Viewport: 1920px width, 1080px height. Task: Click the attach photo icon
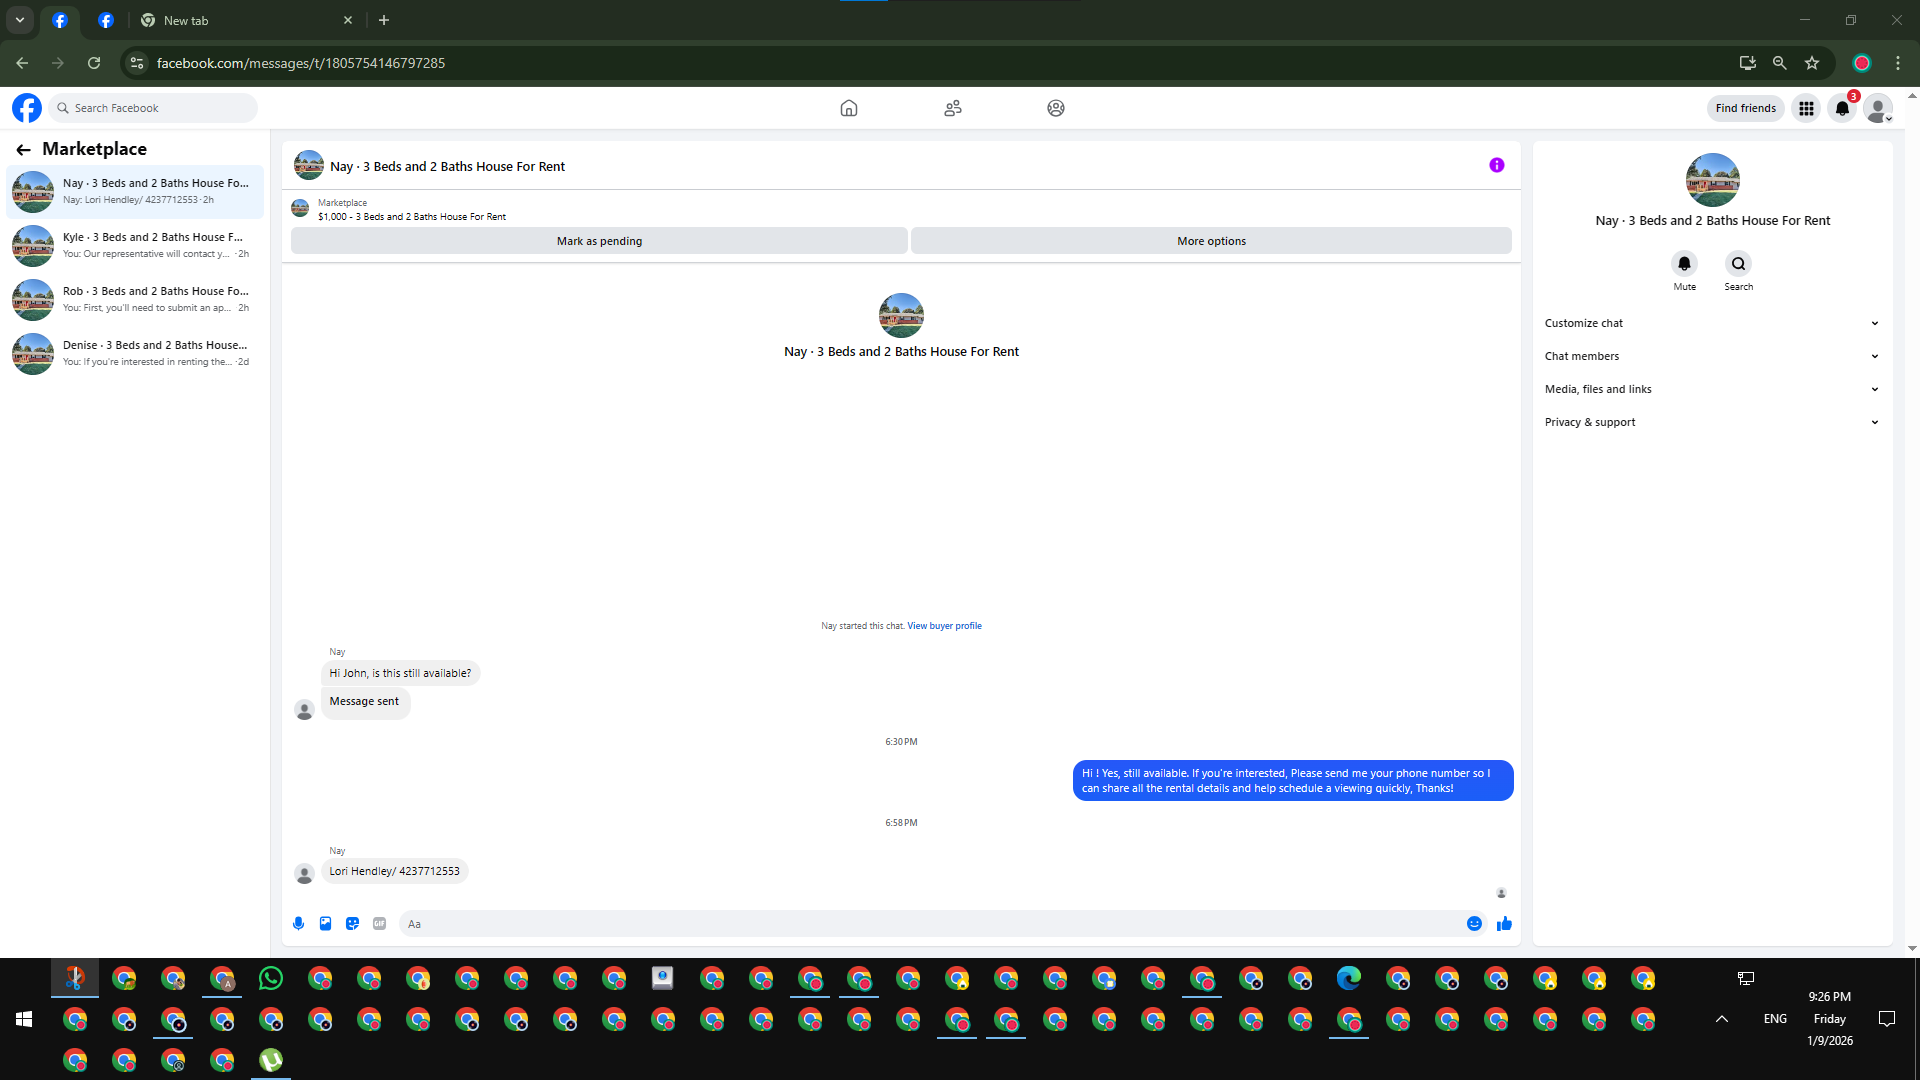point(325,924)
